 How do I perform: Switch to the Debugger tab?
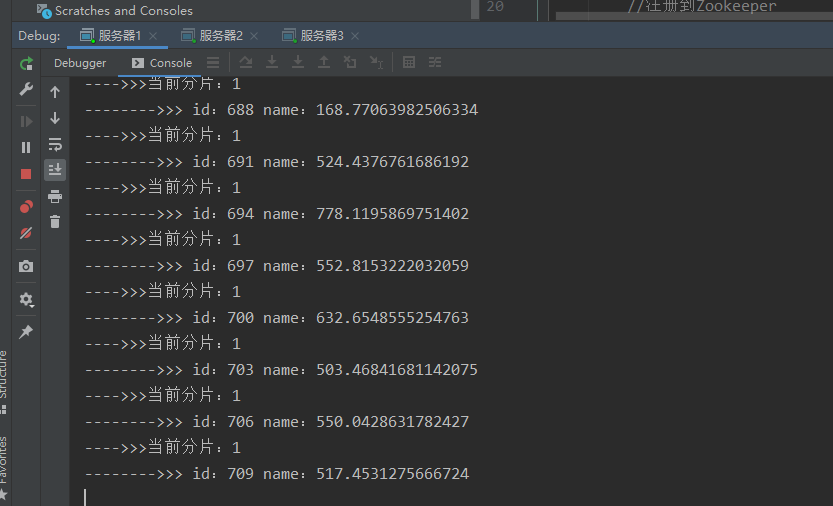[x=80, y=63]
